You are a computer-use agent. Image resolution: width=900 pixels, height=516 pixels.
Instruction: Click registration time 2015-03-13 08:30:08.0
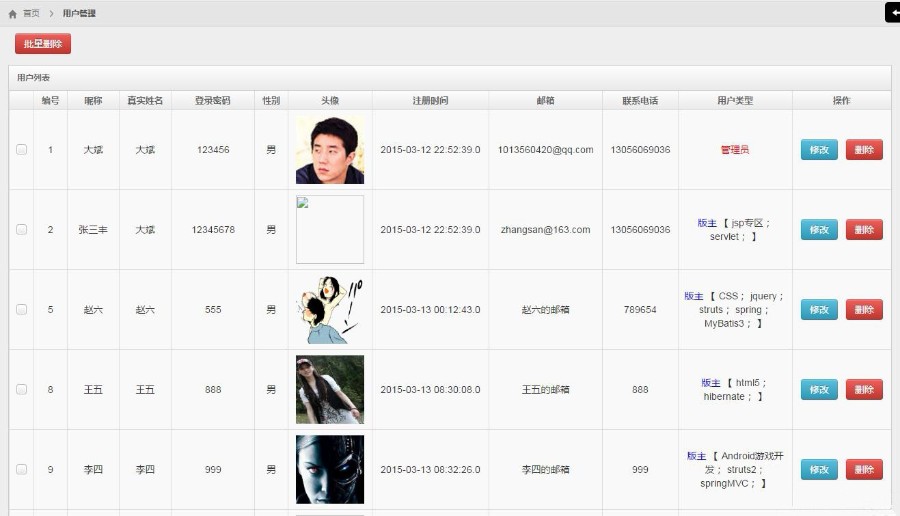point(430,389)
